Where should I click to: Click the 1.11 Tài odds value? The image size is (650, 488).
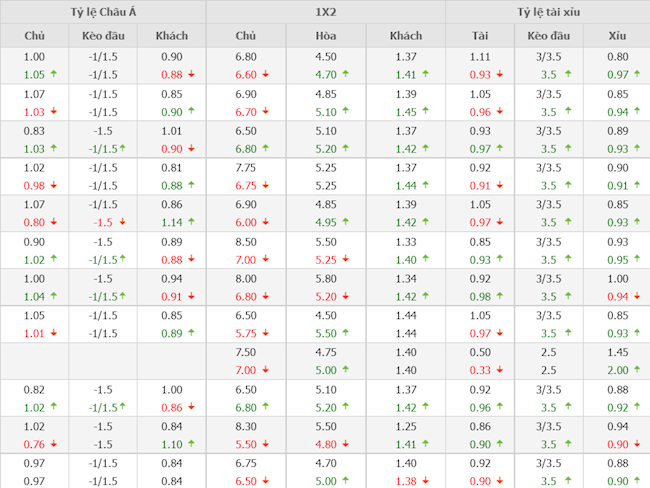coord(480,57)
